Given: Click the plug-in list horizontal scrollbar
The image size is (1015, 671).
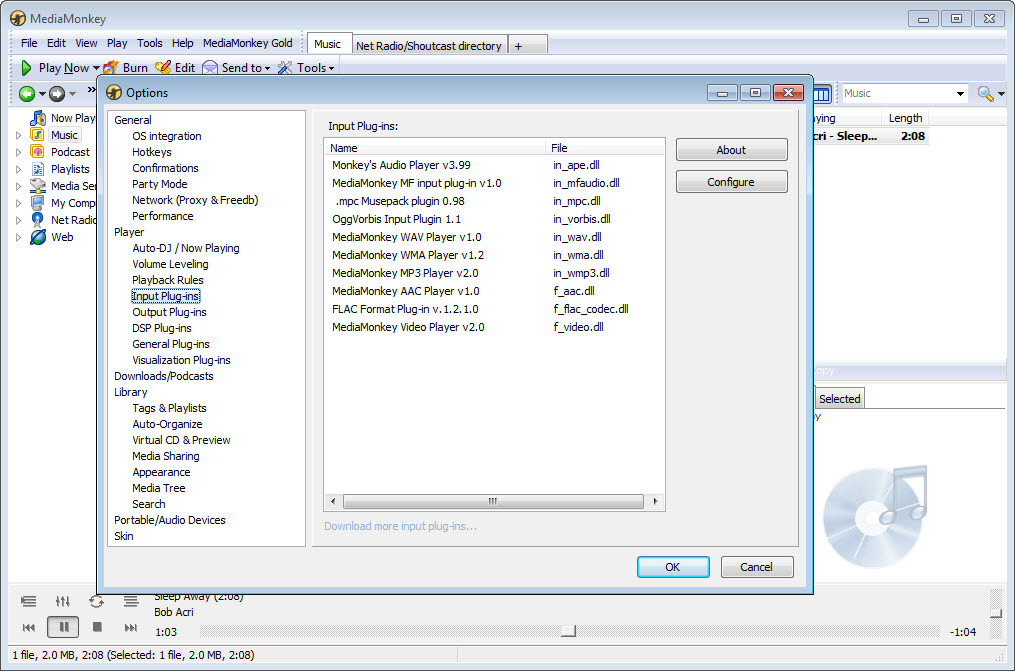Looking at the screenshot, I should coord(493,501).
